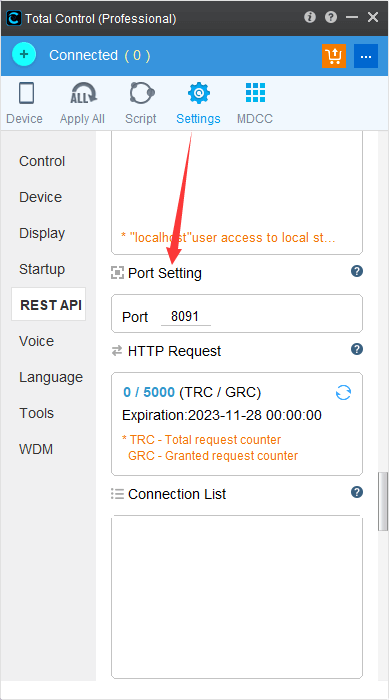Click the HTTP Request help icon
Screen dimensions: 389x700
357,349
